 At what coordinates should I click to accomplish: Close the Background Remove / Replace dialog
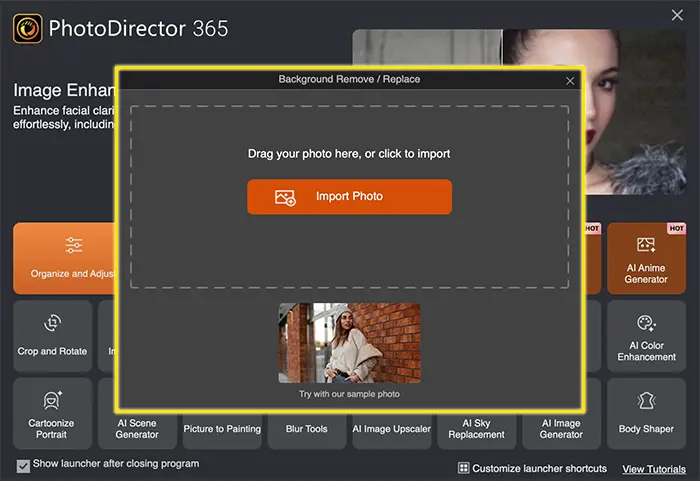click(x=570, y=81)
